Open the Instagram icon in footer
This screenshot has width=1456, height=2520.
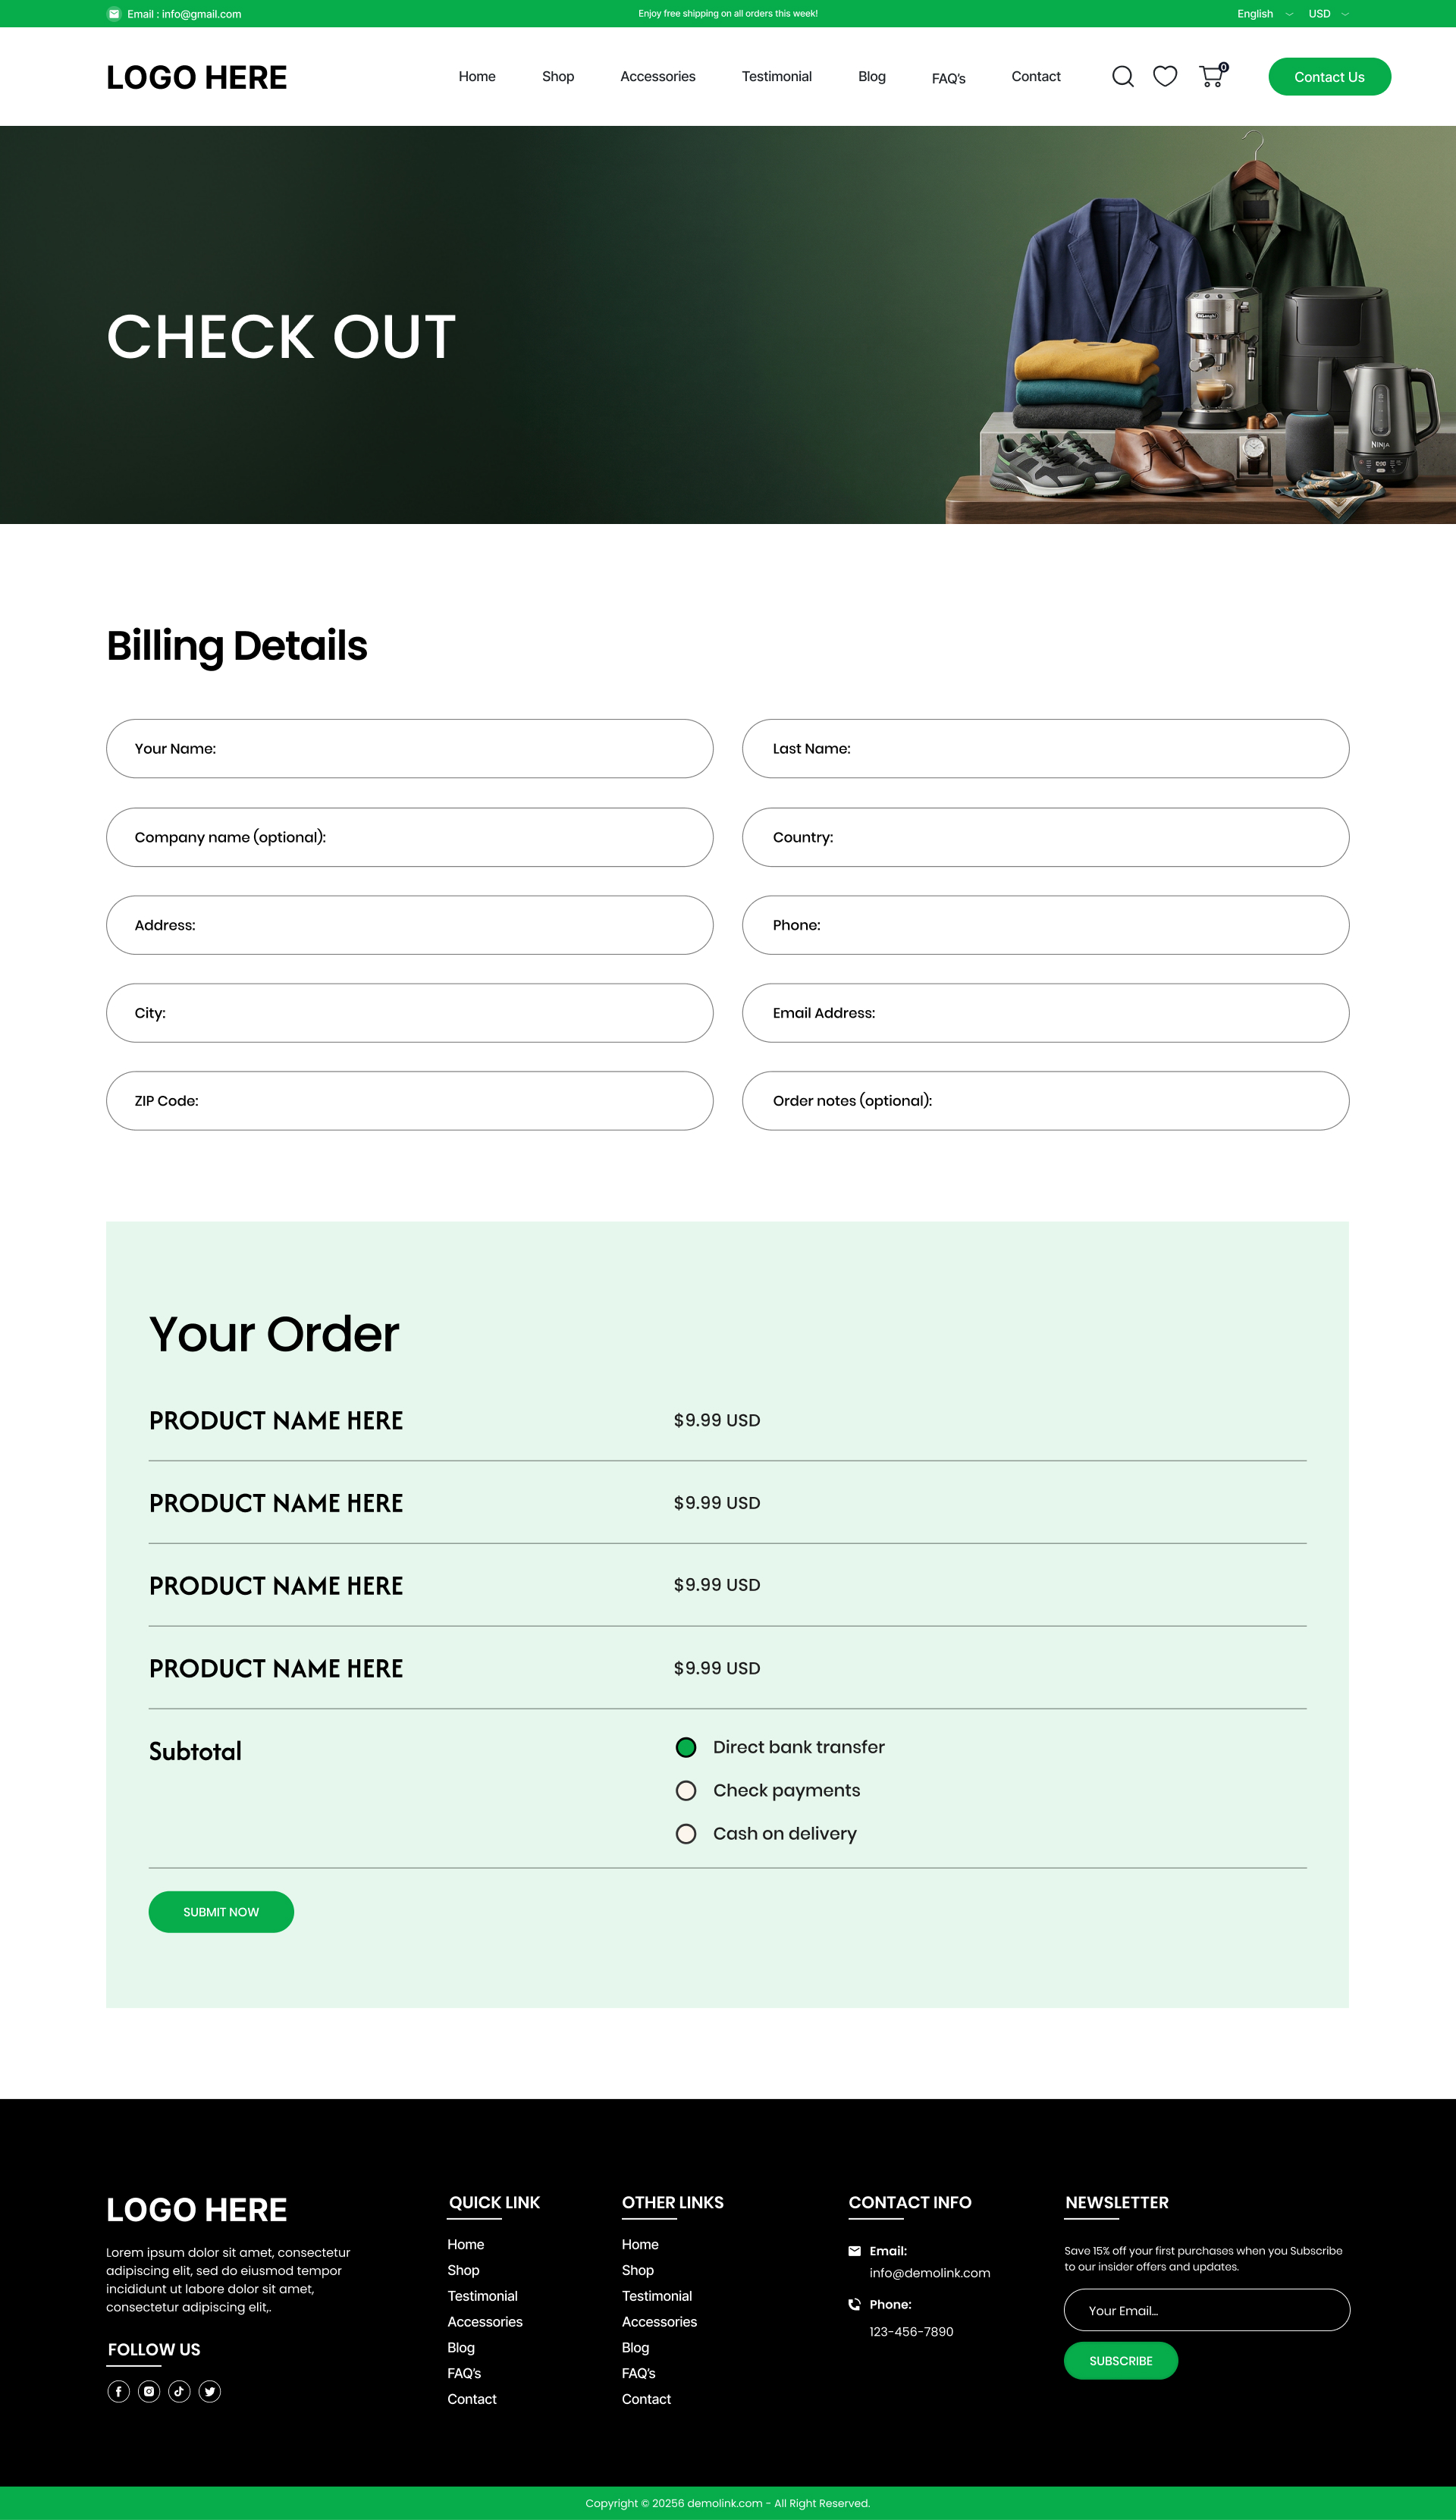[149, 2391]
